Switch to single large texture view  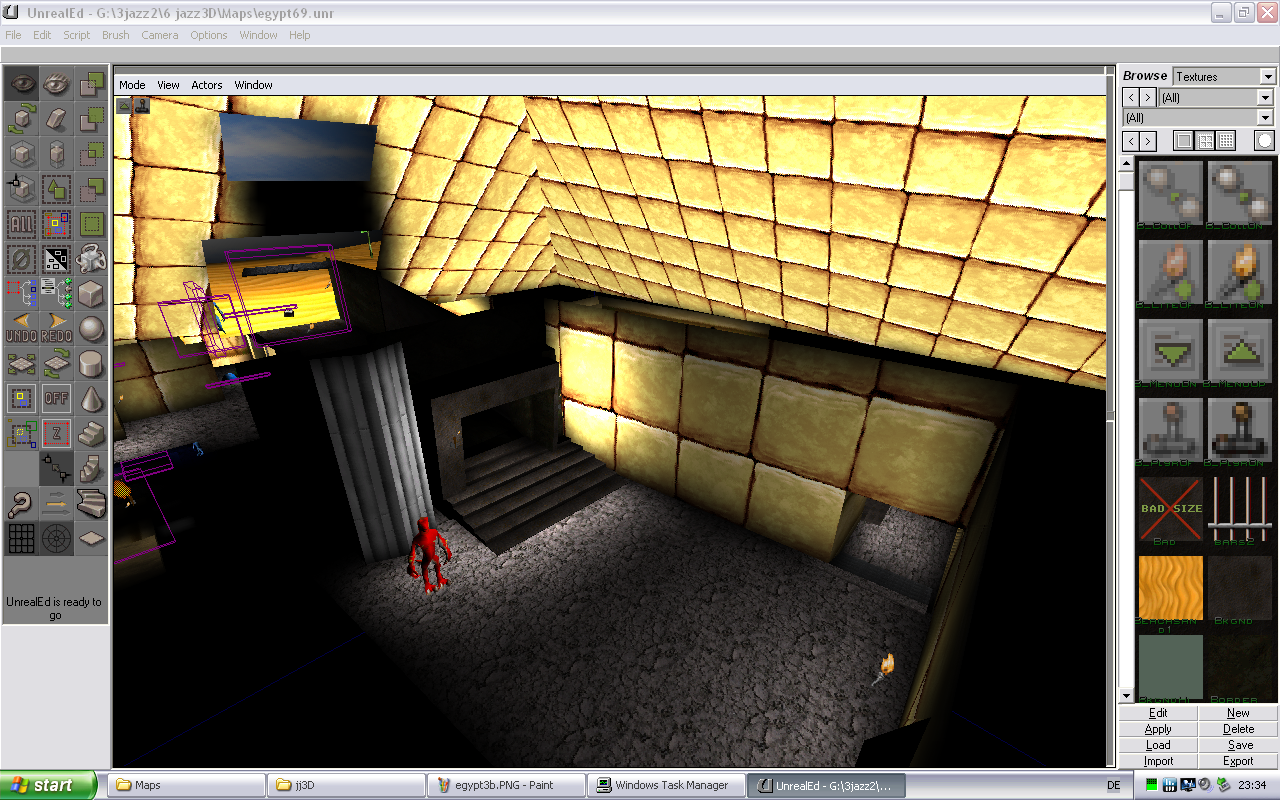coord(1184,141)
